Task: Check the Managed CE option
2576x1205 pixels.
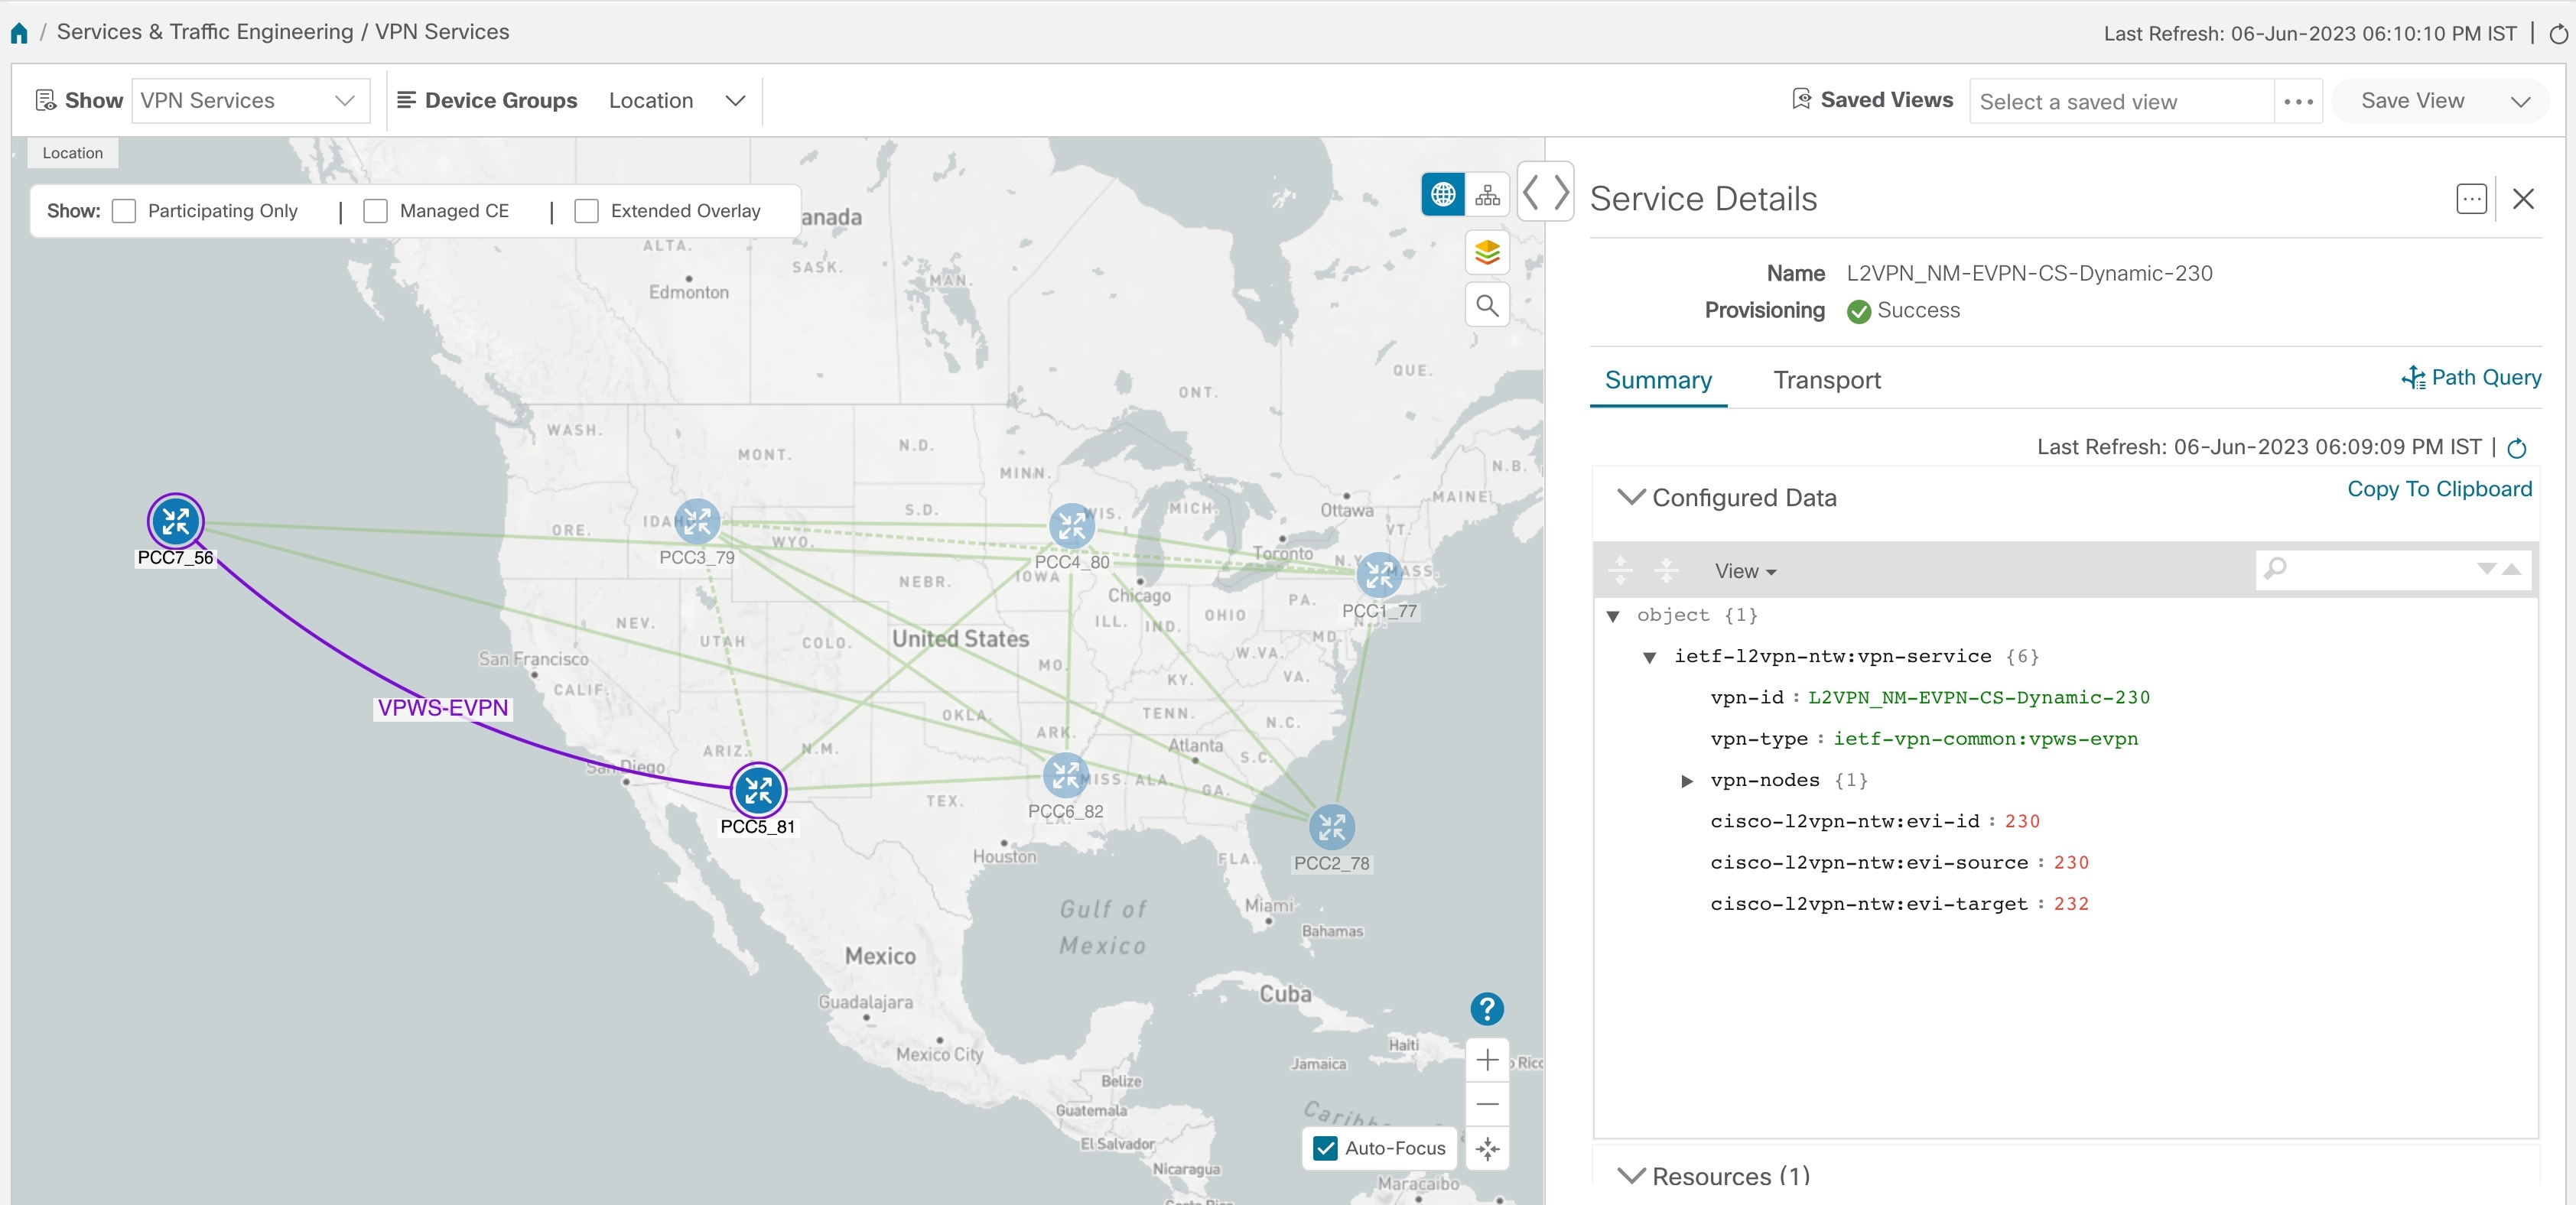Action: [x=375, y=211]
